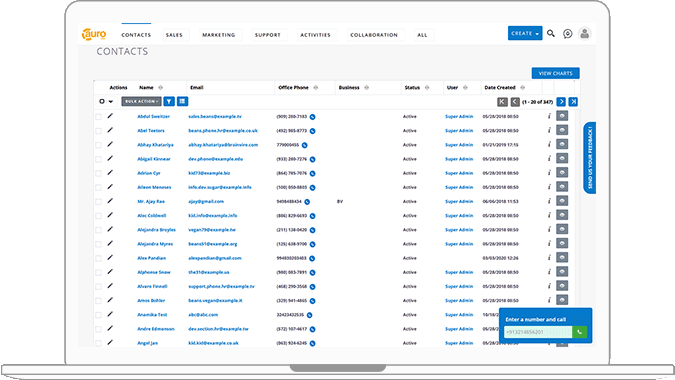Show info for Alec Coldwell row
675x380 pixels.
(x=549, y=215)
